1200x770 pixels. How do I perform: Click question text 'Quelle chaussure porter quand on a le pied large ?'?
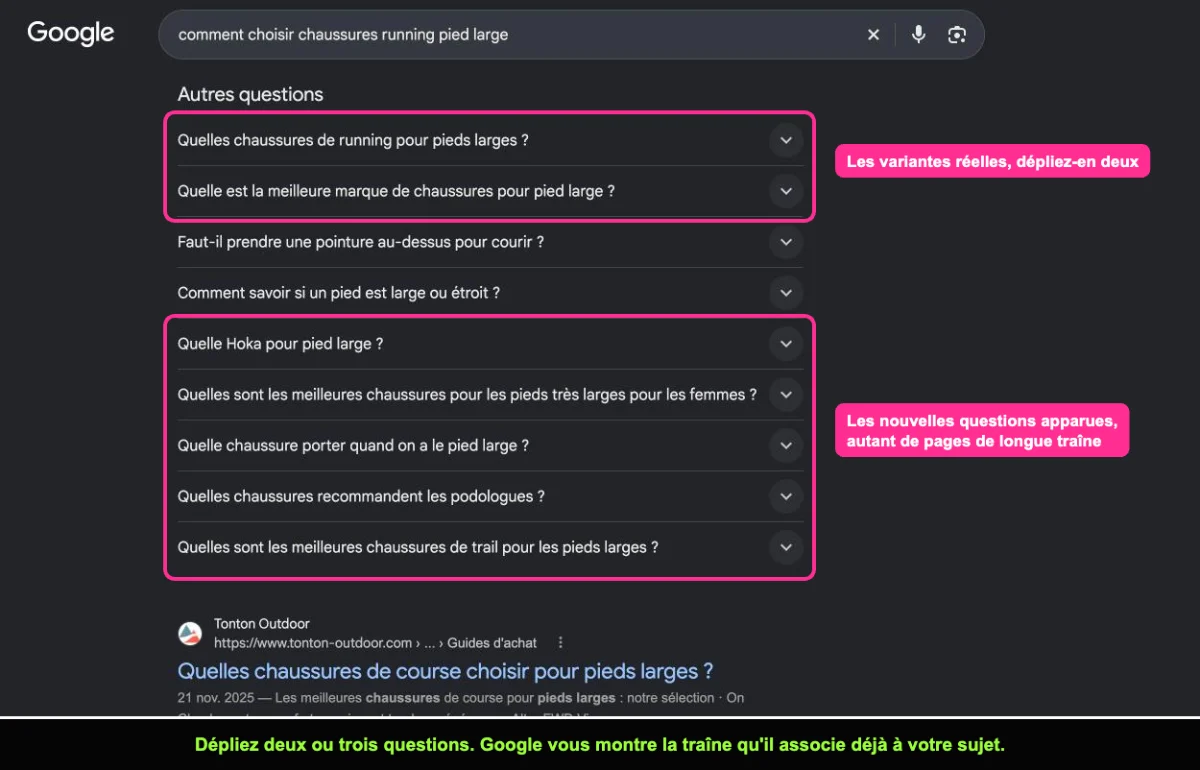point(353,446)
